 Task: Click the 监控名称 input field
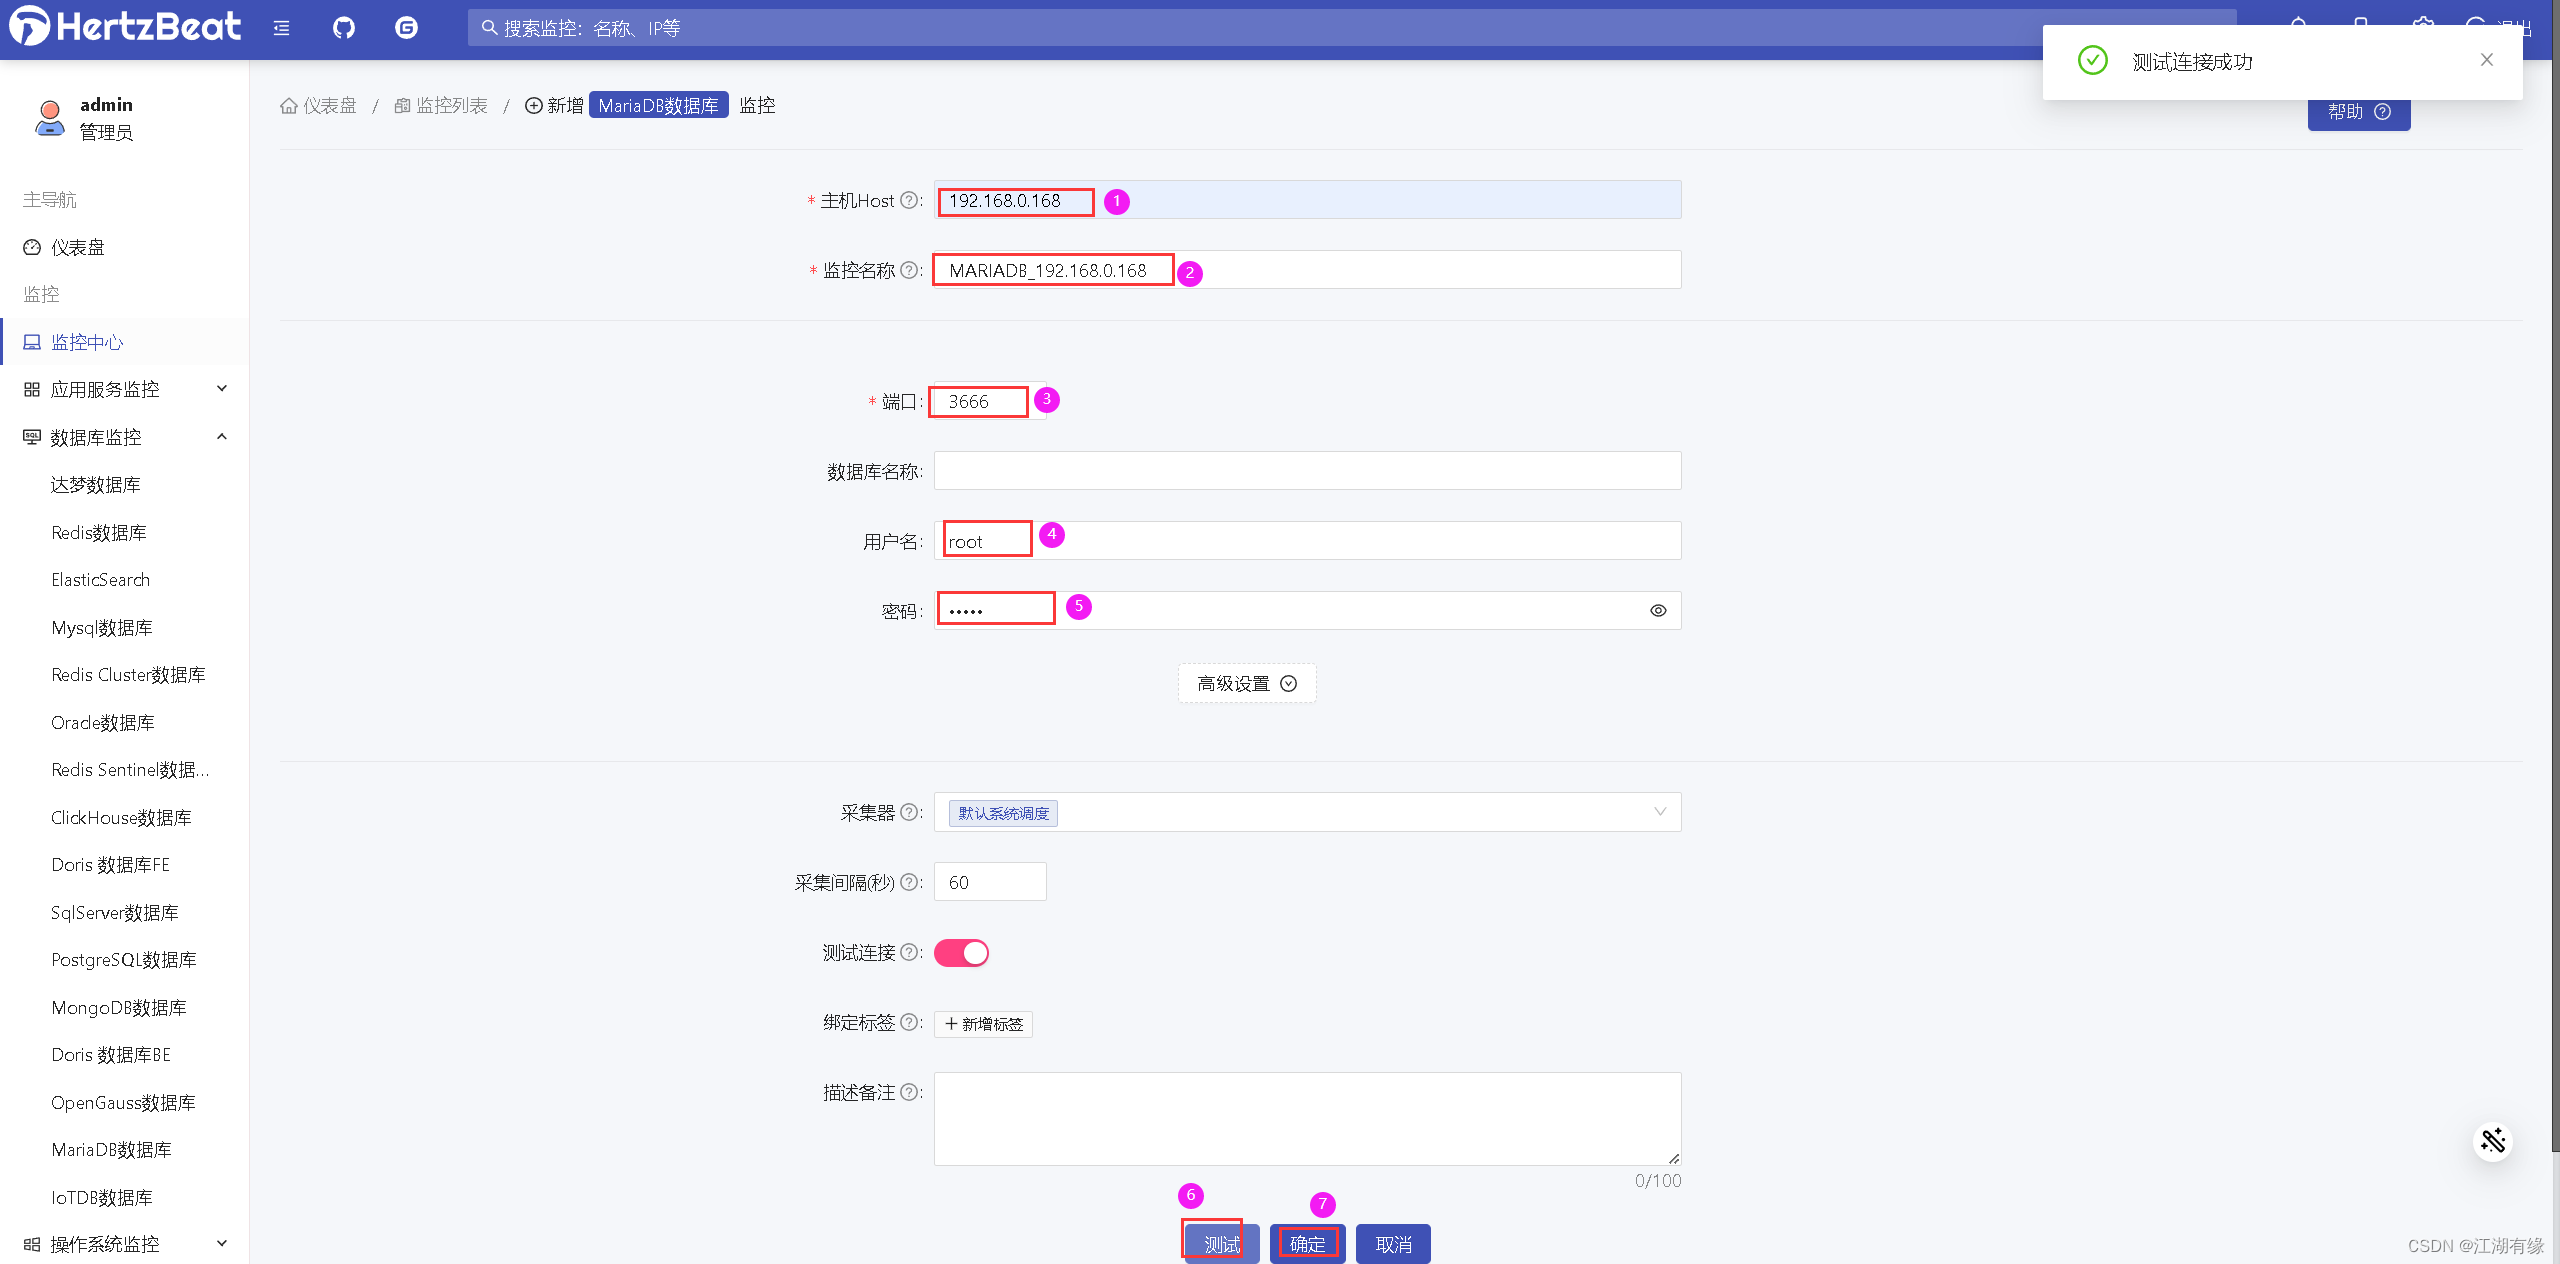pos(1307,270)
